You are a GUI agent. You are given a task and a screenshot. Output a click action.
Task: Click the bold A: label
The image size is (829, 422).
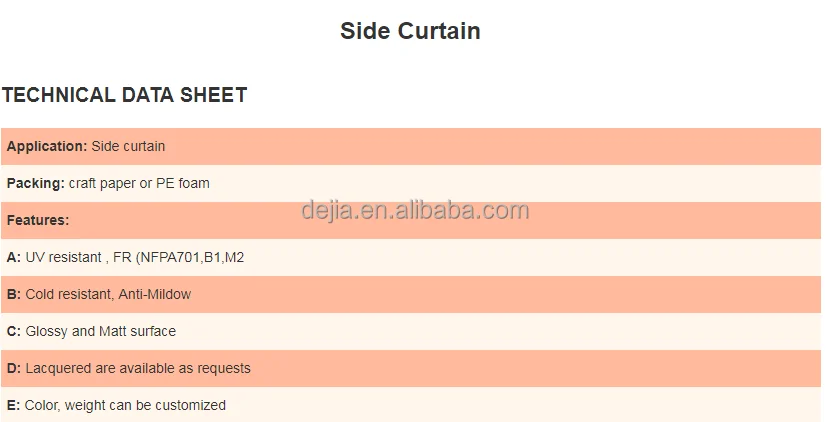pyautogui.click(x=14, y=258)
